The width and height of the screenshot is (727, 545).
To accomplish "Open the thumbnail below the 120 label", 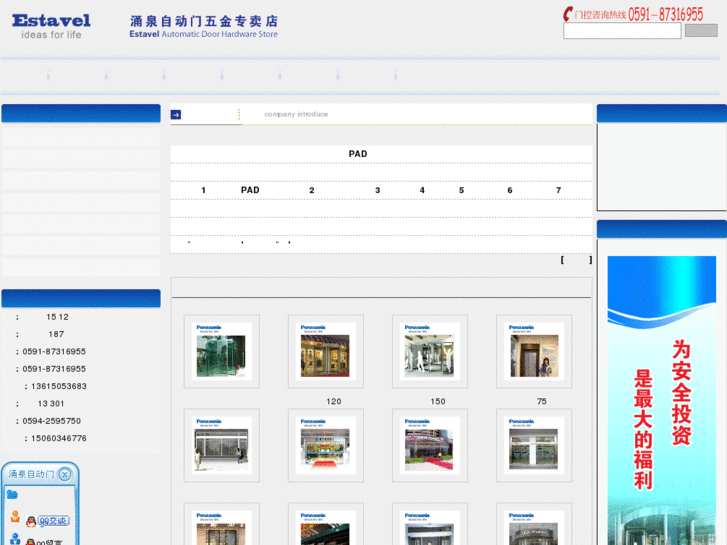I will click(325, 445).
